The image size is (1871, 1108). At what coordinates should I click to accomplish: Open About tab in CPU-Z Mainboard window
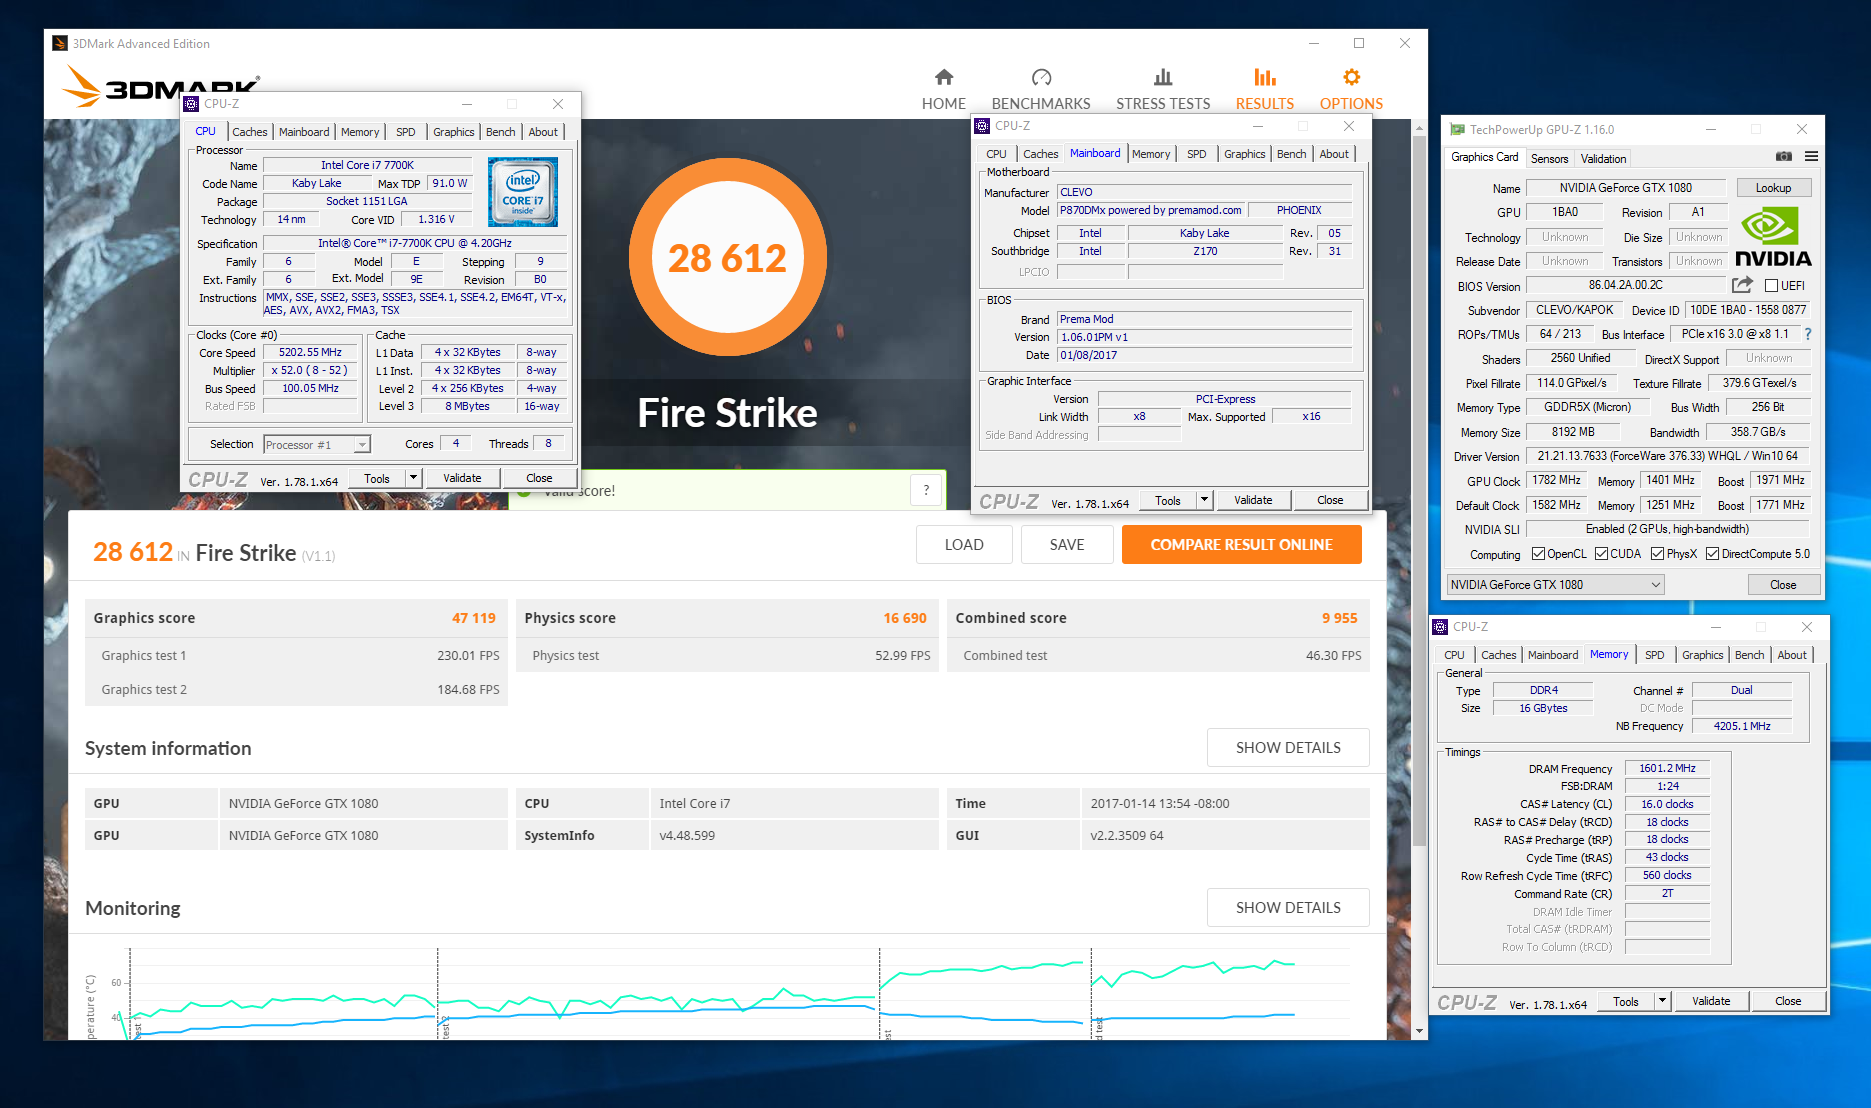click(x=1334, y=154)
